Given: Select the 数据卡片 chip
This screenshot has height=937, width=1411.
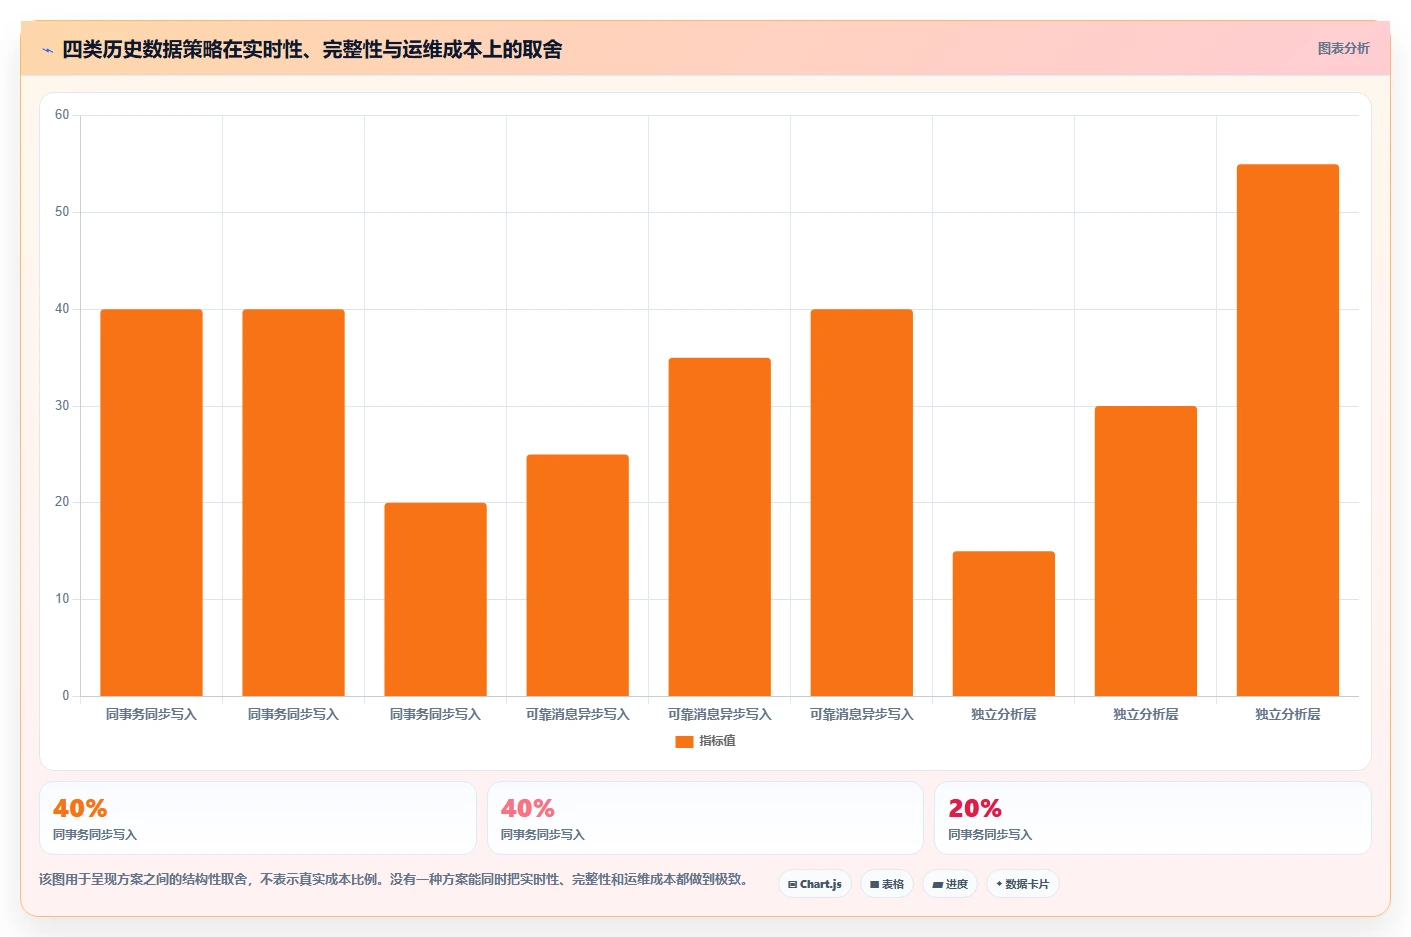Looking at the screenshot, I should pos(1023,884).
